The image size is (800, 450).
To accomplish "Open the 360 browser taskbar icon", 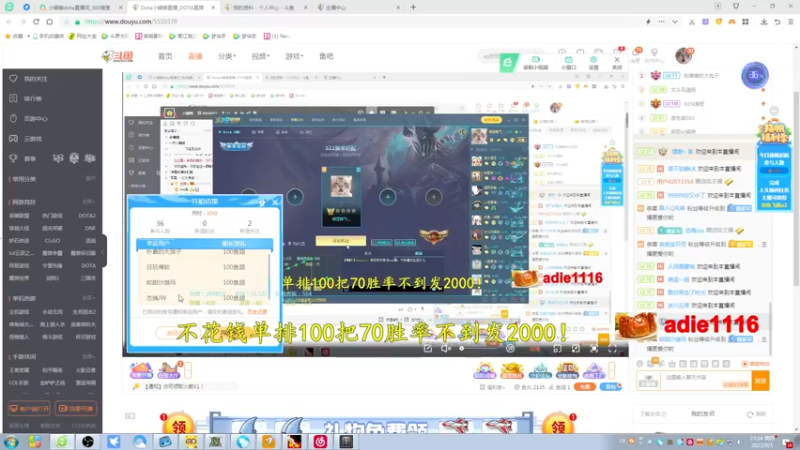I will [x=62, y=442].
